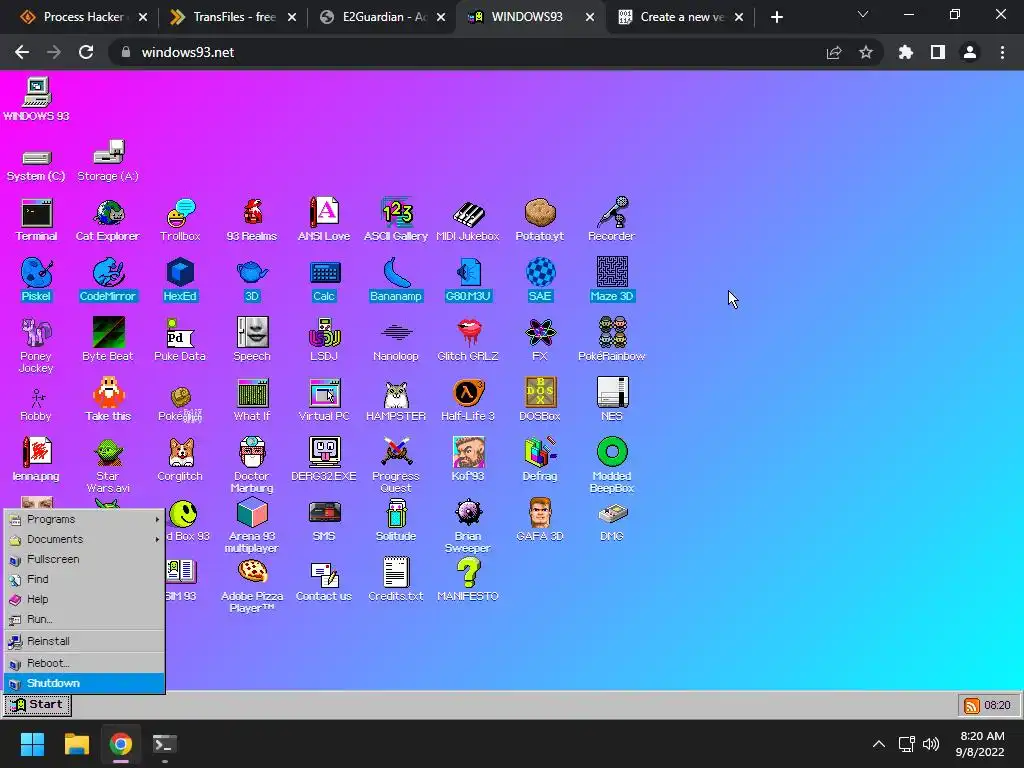Open the Recorder microphone icon
This screenshot has height=768, width=1024.
(611, 220)
